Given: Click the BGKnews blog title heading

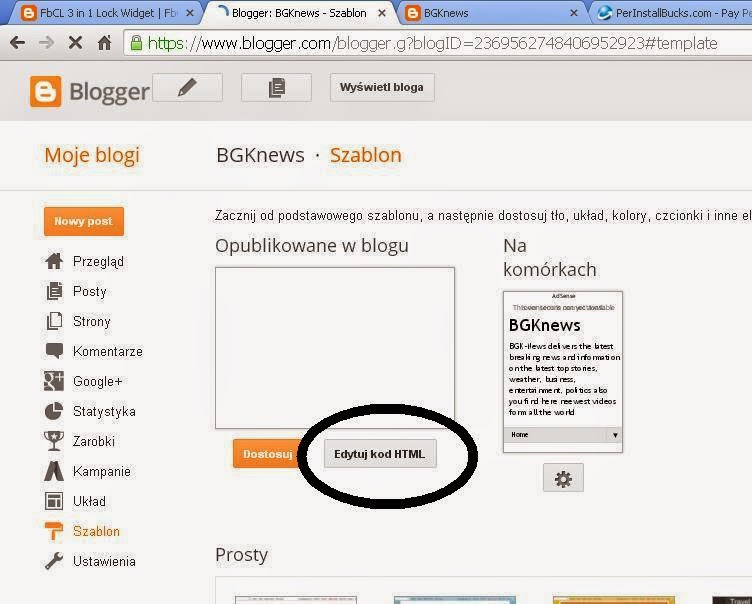Looking at the screenshot, I should coord(260,155).
